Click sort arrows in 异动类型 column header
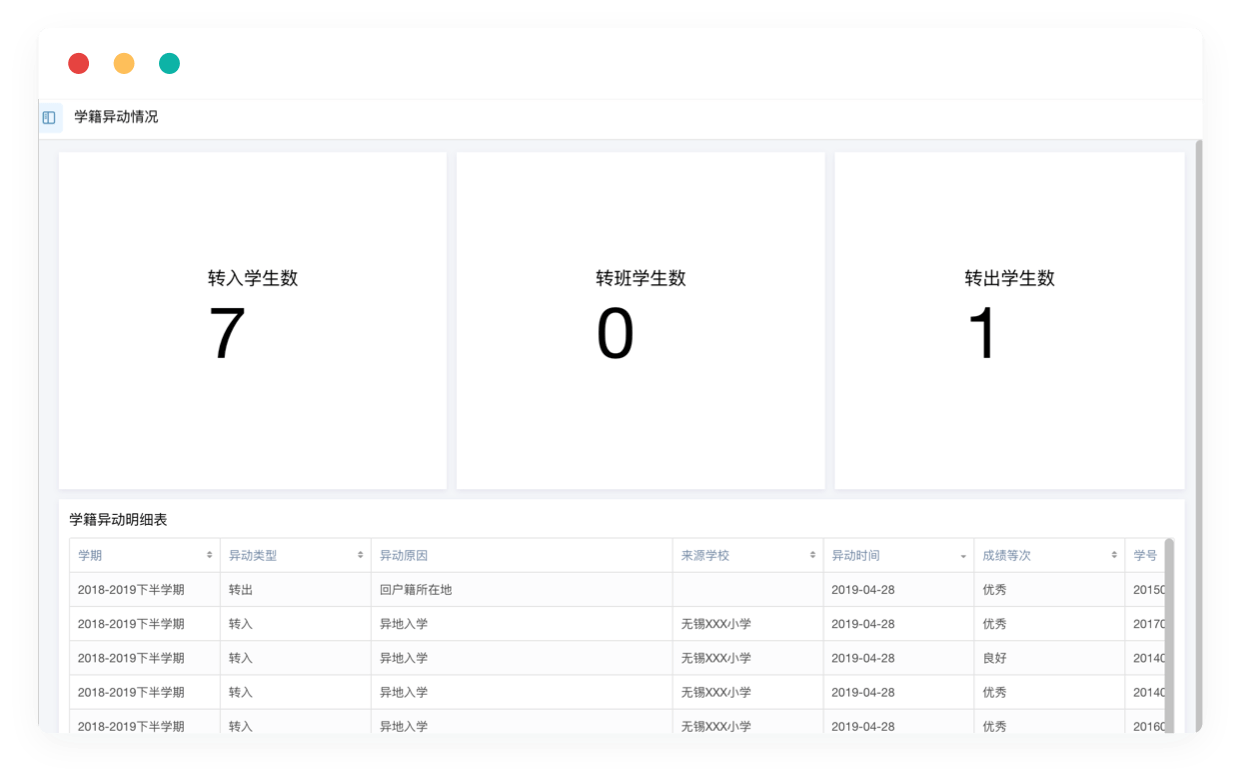Viewport: 1242px width, 782px height. pos(360,555)
